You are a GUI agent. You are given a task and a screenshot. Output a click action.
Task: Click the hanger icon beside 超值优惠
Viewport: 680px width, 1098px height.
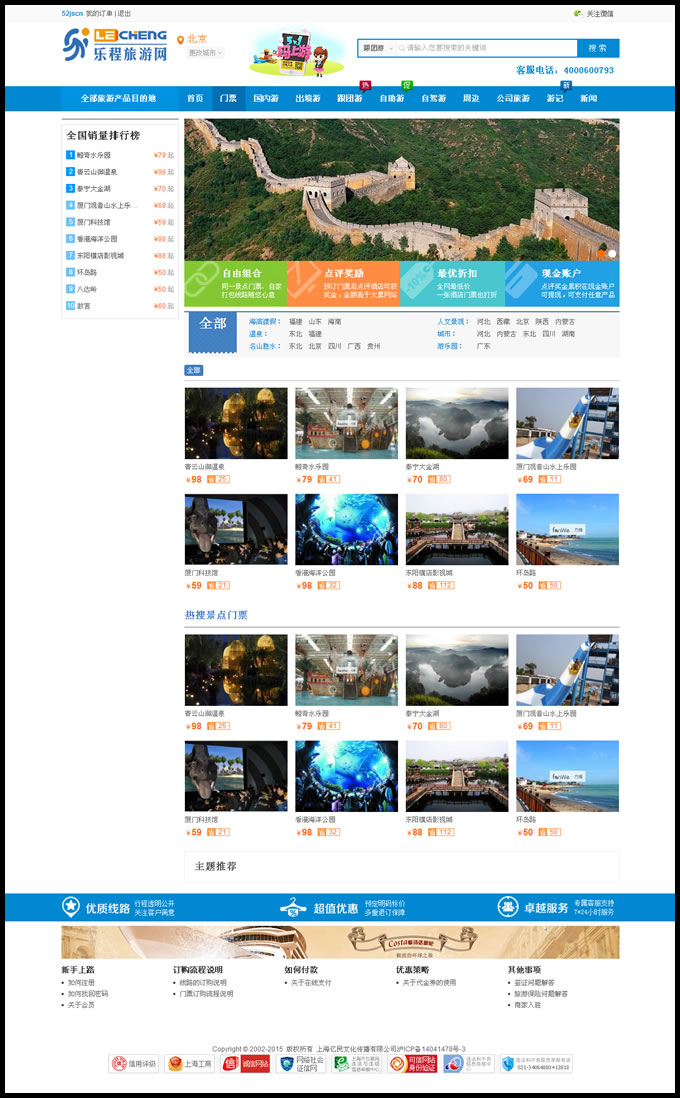[x=293, y=907]
